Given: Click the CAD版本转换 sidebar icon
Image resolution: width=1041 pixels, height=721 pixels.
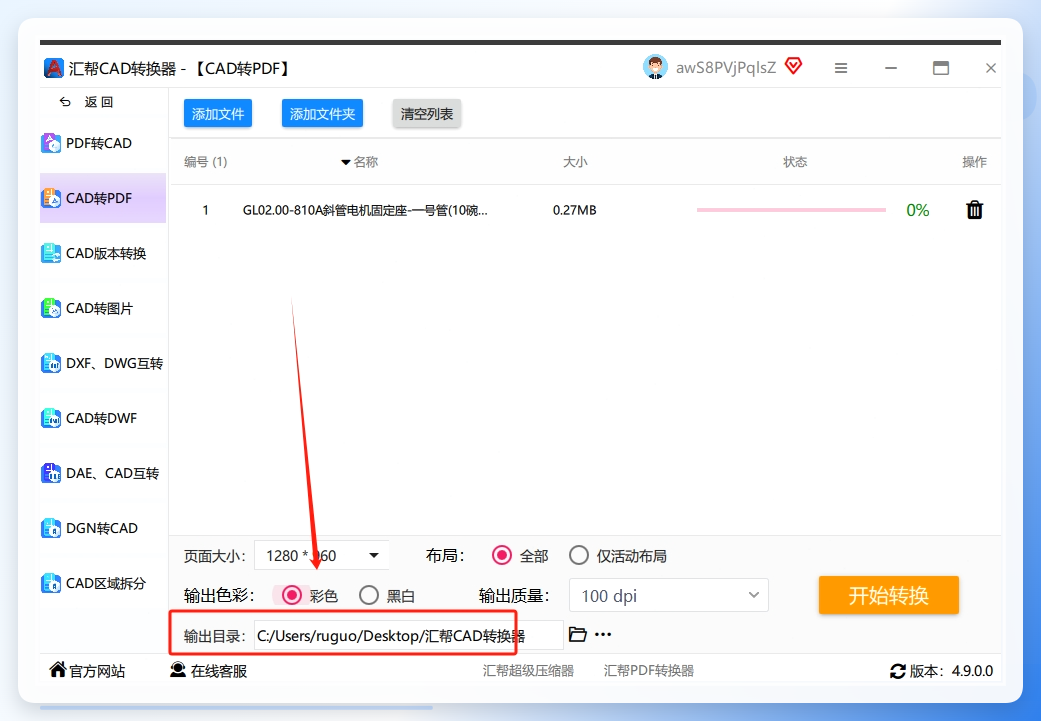Looking at the screenshot, I should pyautogui.click(x=51, y=253).
